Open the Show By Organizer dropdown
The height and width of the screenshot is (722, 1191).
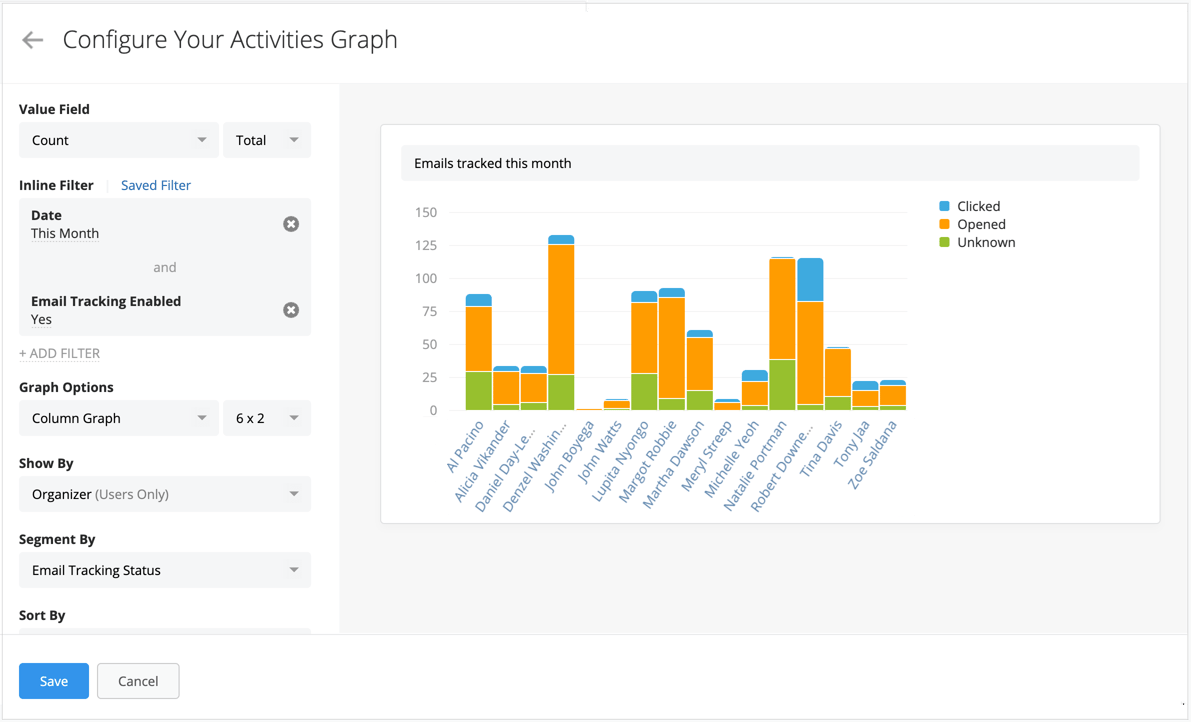164,494
